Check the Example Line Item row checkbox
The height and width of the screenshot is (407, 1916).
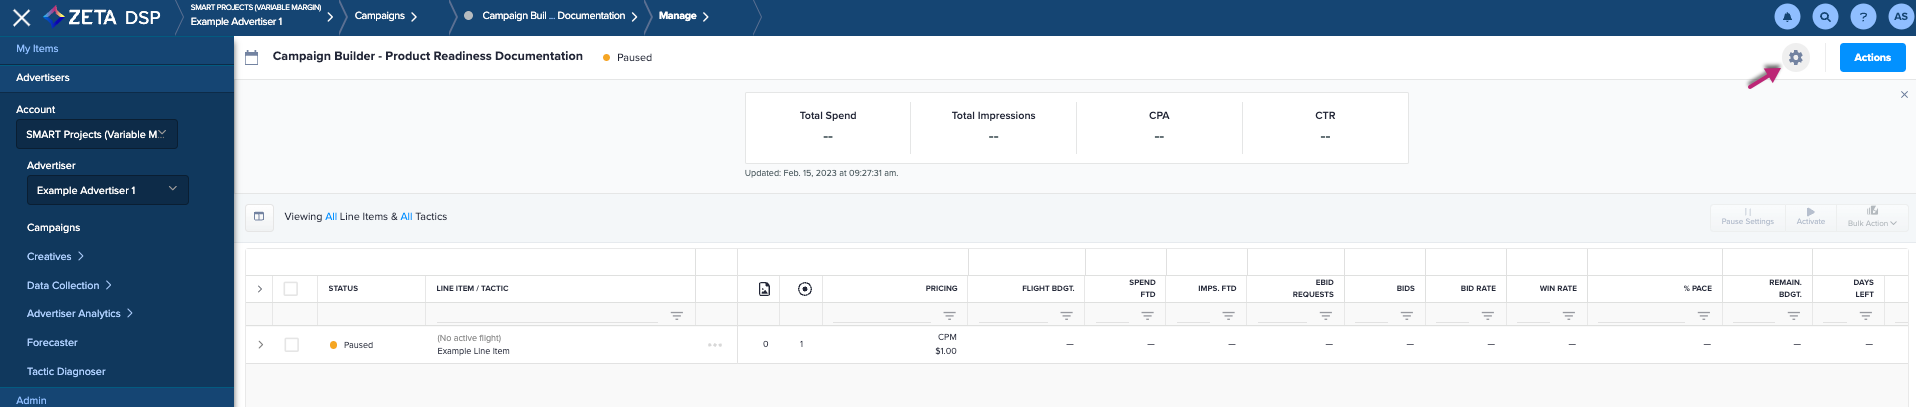pyautogui.click(x=291, y=345)
